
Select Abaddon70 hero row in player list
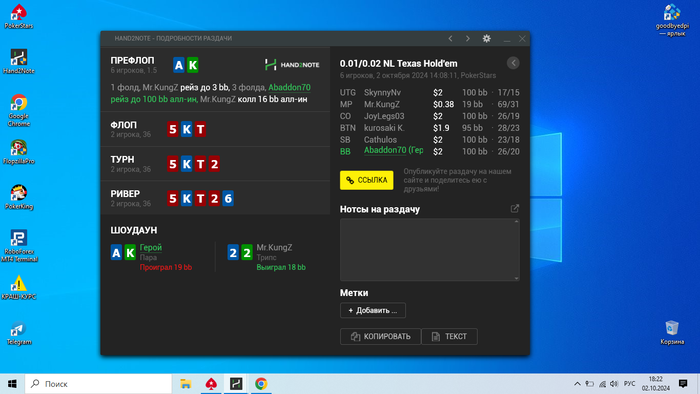[x=429, y=151]
